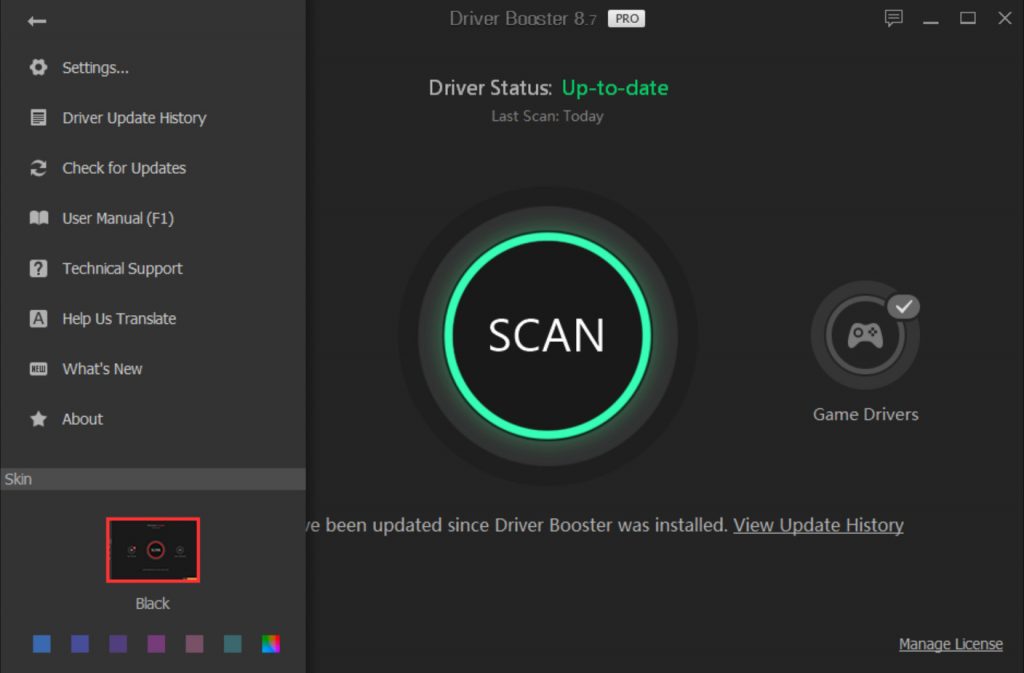Click the Manage License link

(950, 644)
